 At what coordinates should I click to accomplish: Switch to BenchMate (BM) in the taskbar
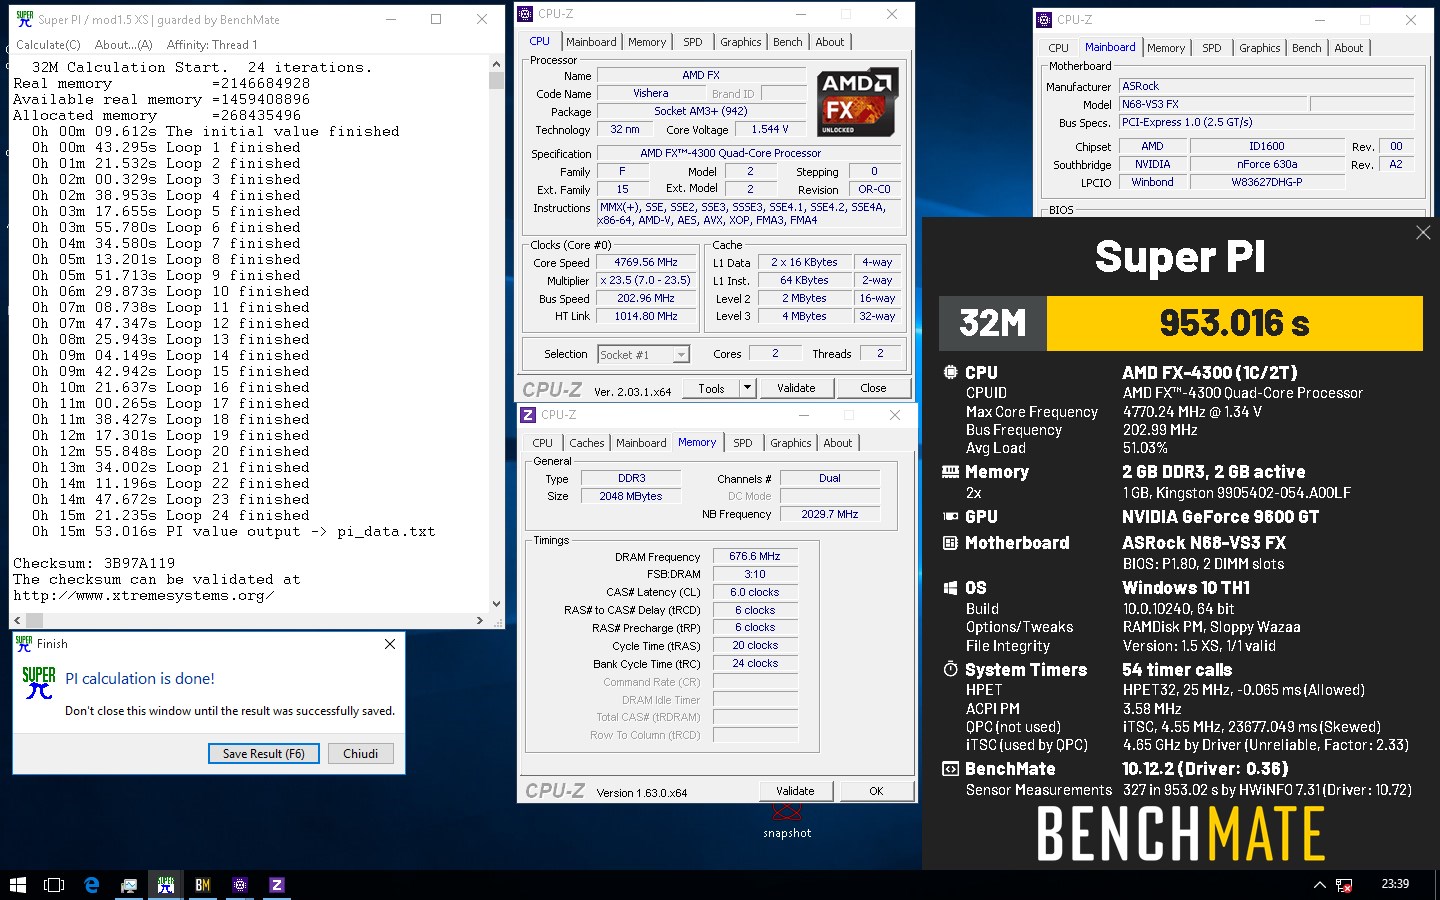click(x=203, y=885)
